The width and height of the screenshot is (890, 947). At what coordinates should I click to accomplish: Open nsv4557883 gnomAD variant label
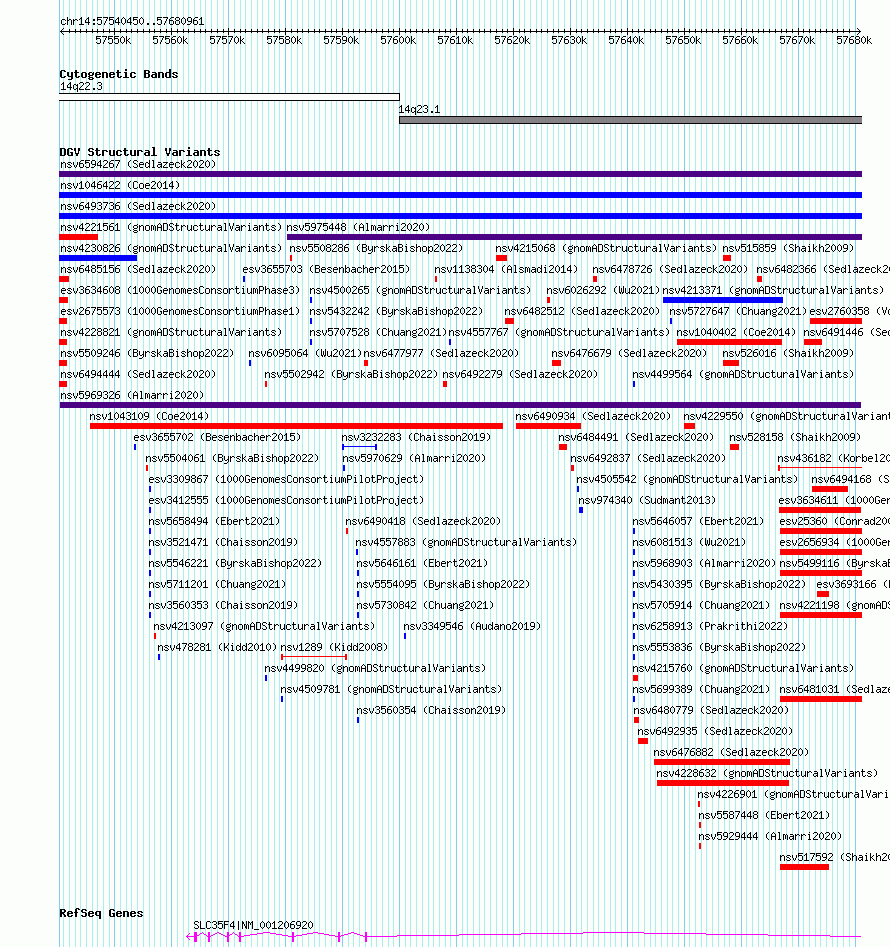pyautogui.click(x=466, y=542)
